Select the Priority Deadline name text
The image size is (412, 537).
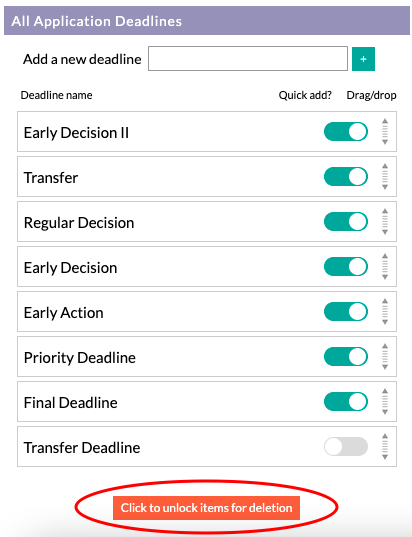click(80, 358)
